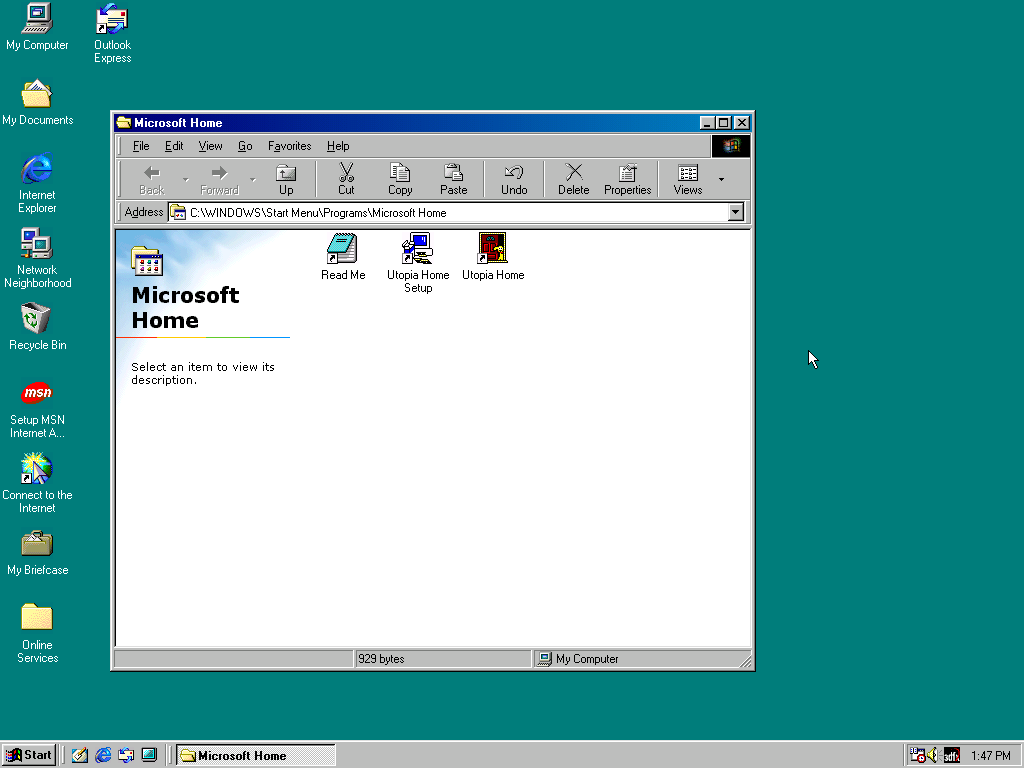Open the File menu
The width and height of the screenshot is (1024, 768).
(x=141, y=146)
